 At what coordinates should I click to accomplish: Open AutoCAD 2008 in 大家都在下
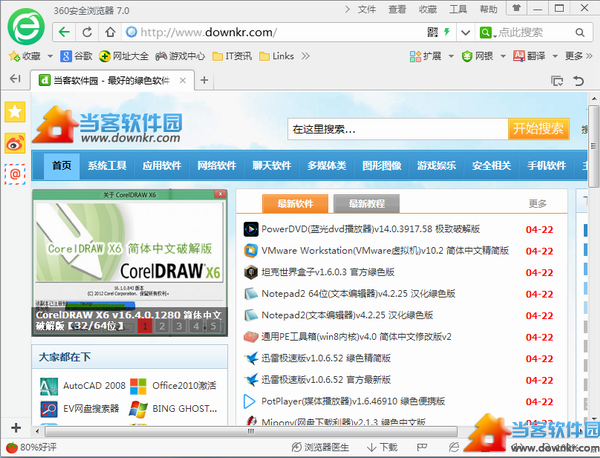[83, 386]
